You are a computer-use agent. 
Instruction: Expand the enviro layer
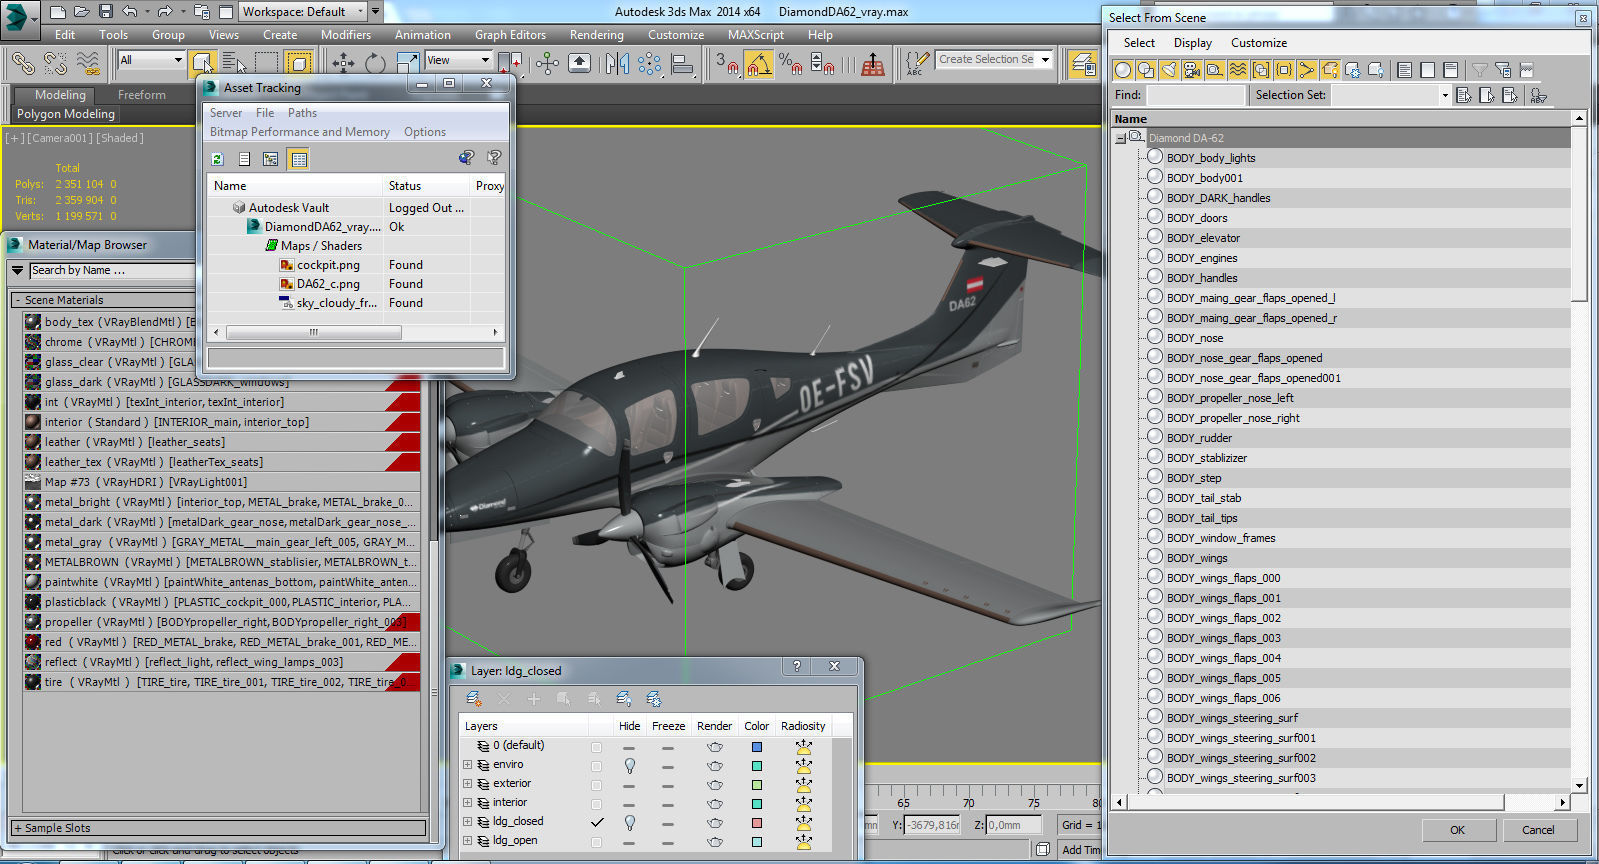(x=467, y=764)
